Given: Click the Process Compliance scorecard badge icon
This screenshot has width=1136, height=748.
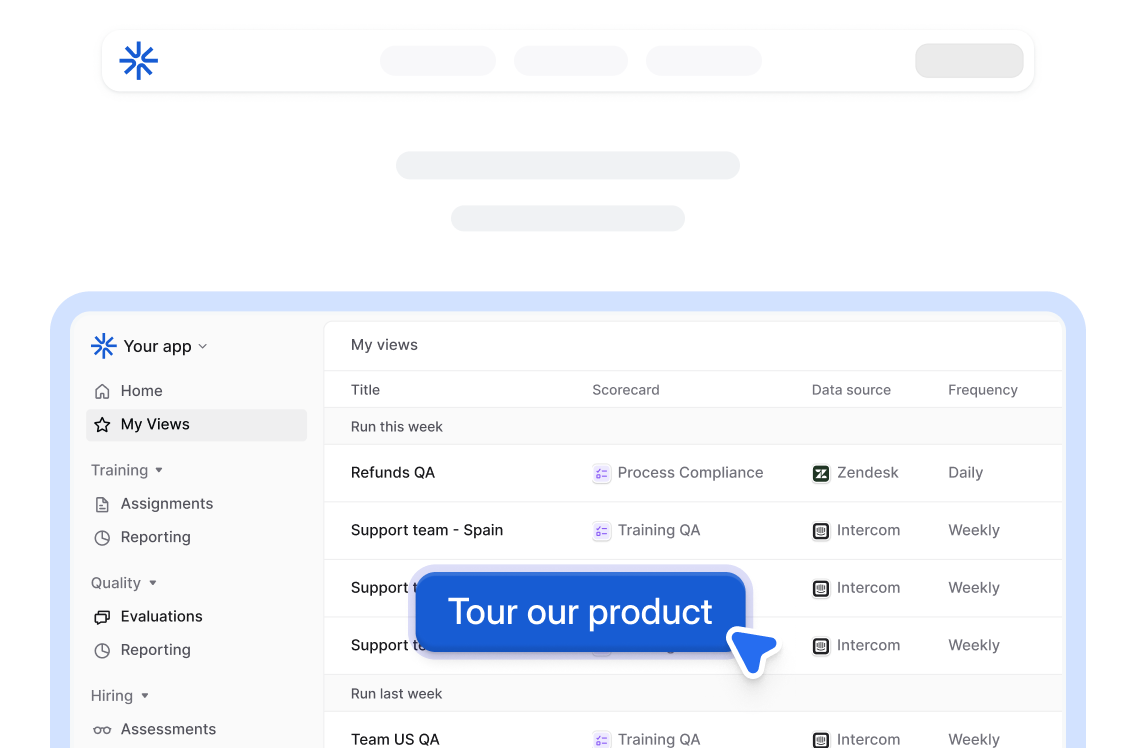Looking at the screenshot, I should [x=601, y=473].
